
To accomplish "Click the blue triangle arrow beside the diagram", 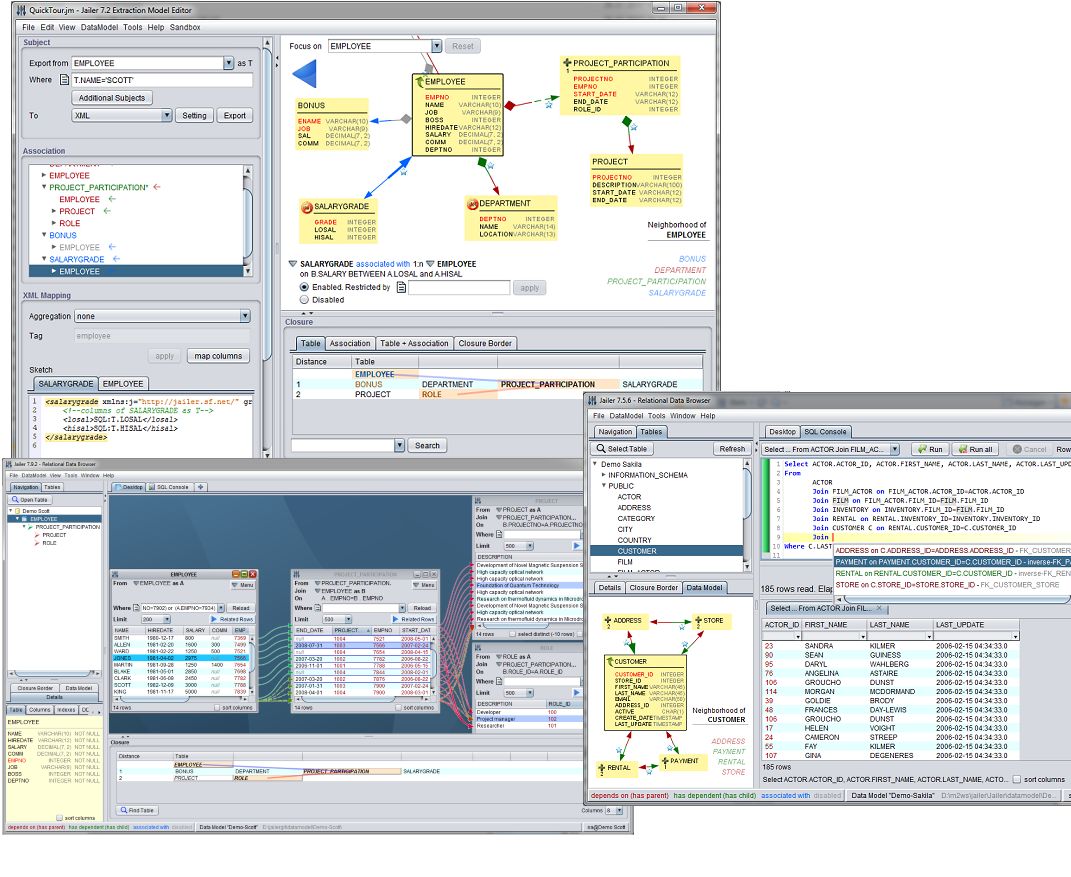I will point(305,74).
